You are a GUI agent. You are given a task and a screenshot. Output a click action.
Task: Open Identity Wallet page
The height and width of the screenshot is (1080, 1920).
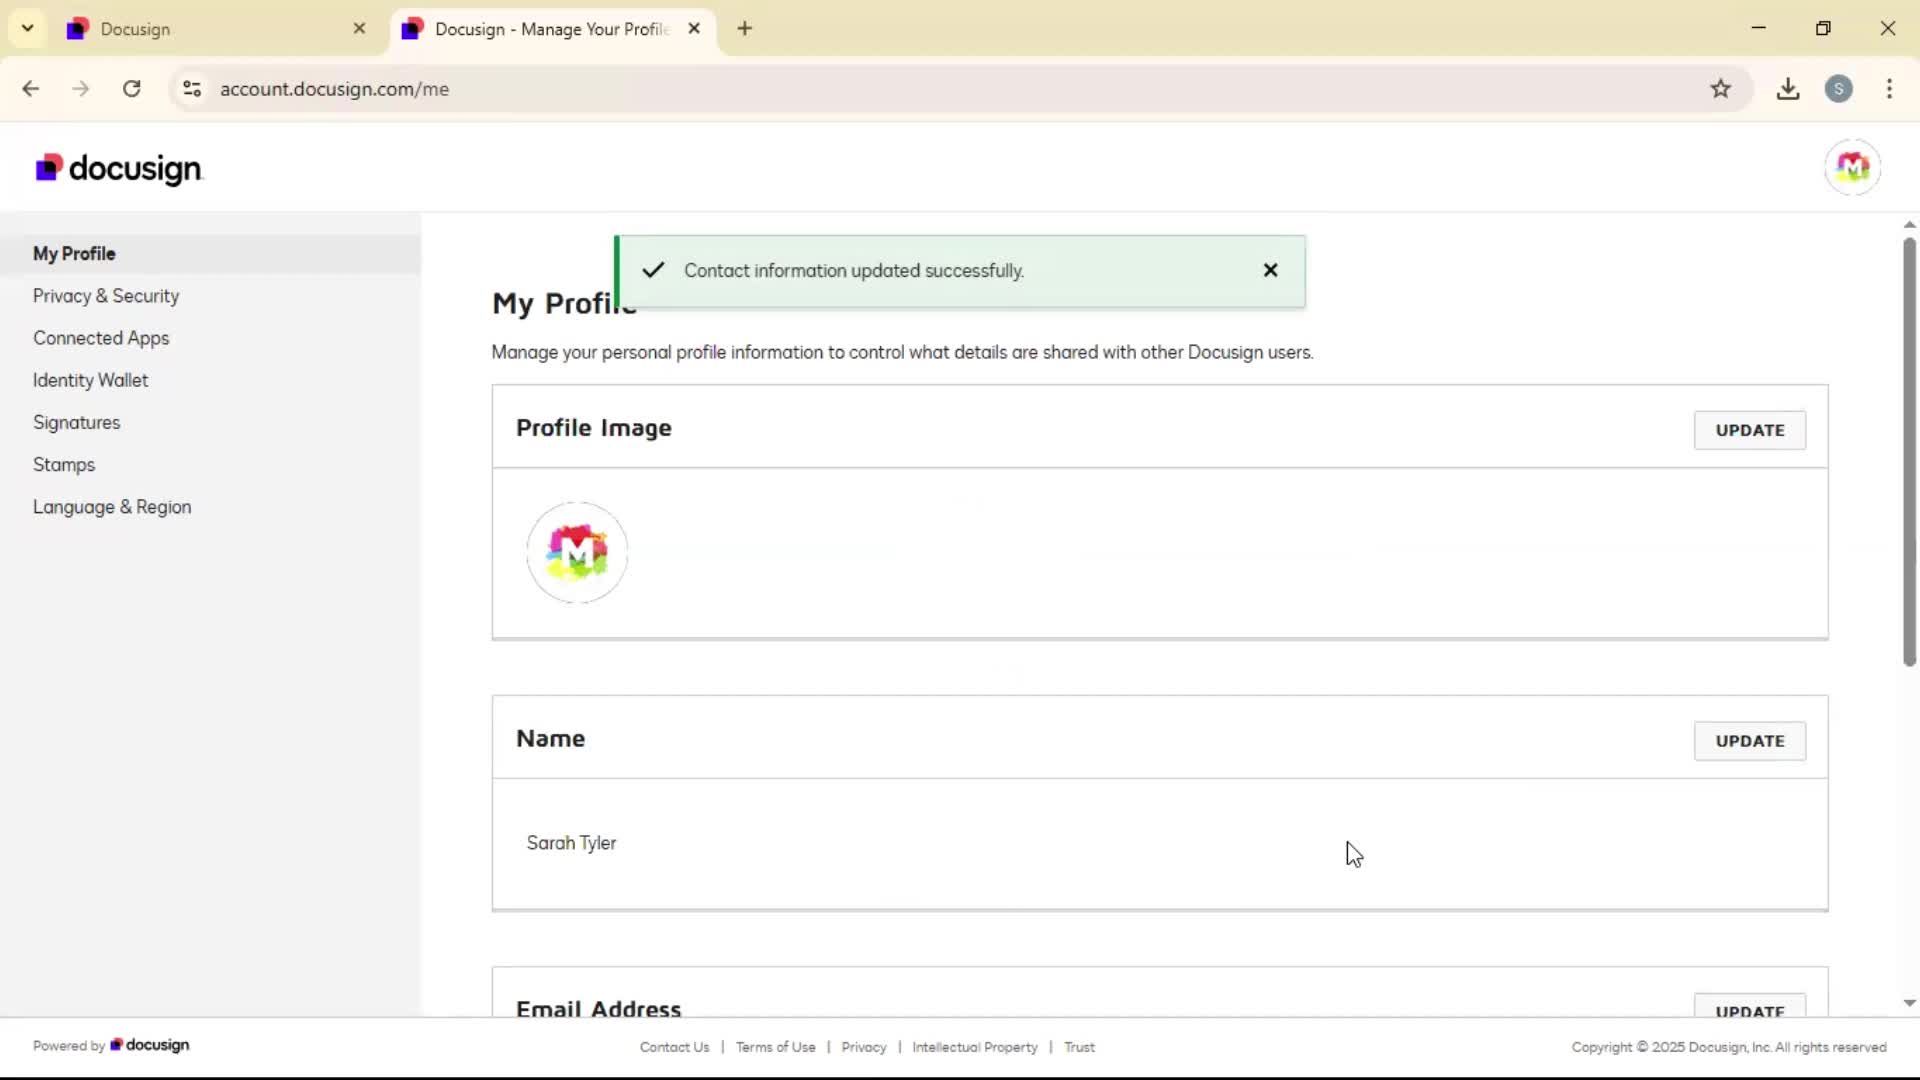90,380
